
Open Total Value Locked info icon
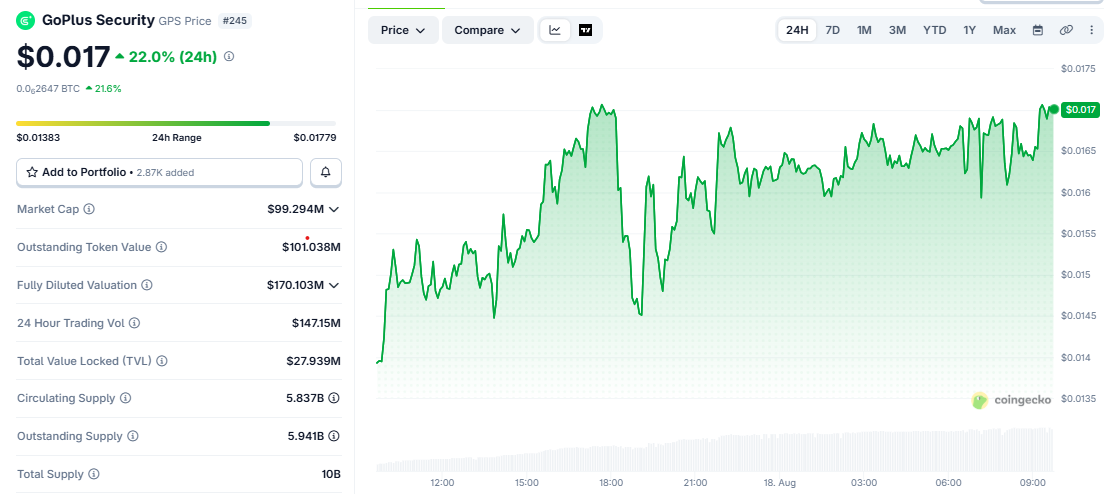pyautogui.click(x=161, y=361)
